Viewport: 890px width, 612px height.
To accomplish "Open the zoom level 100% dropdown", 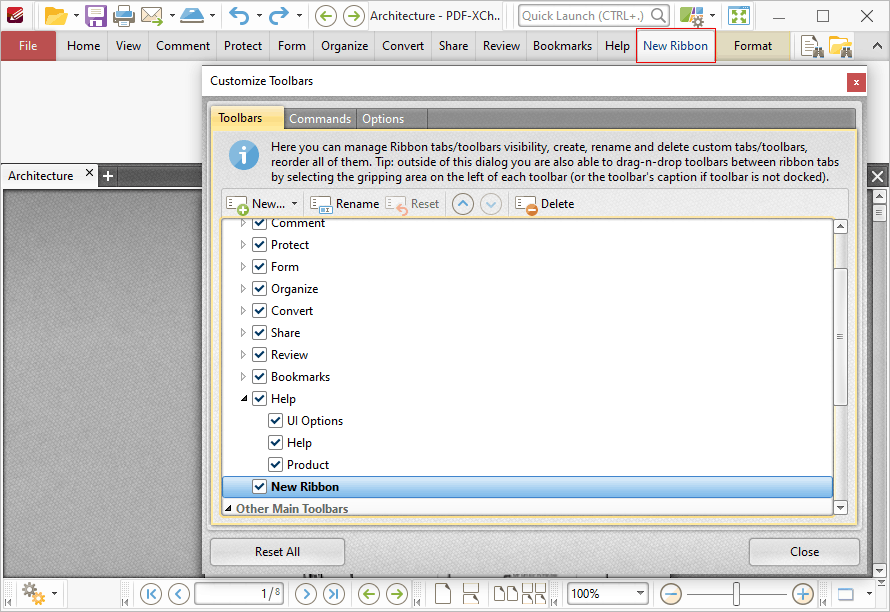I will (x=641, y=594).
